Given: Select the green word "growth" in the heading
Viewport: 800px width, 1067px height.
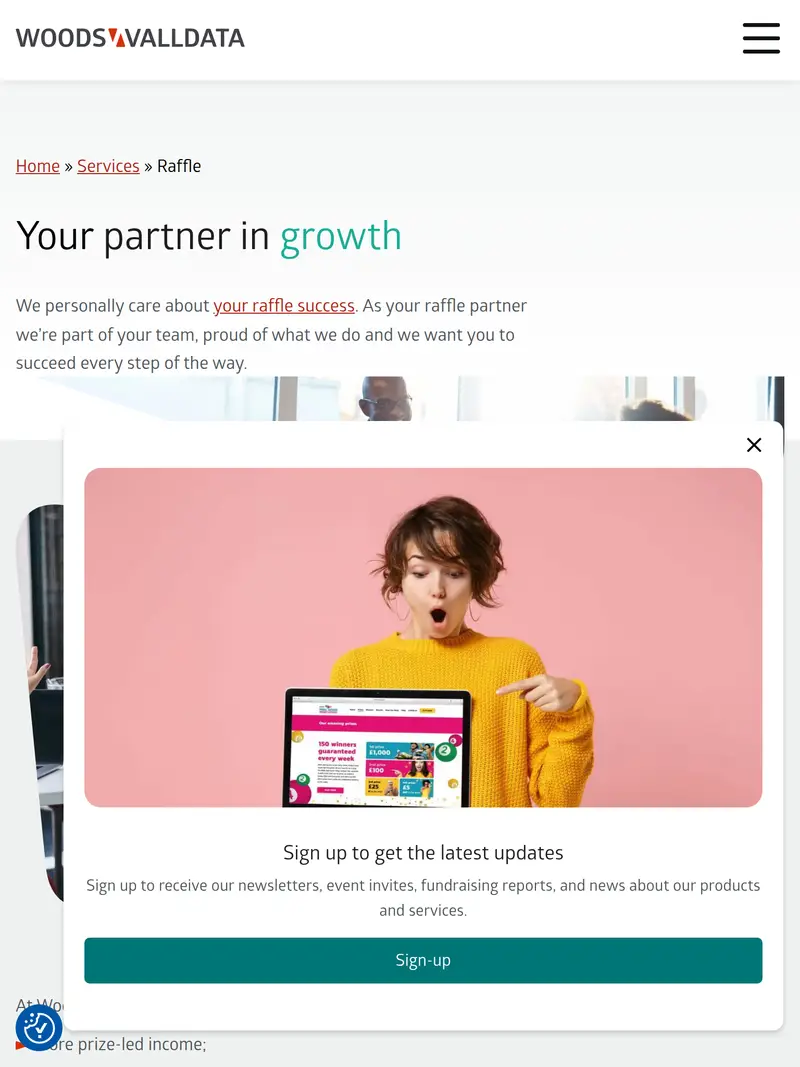Looking at the screenshot, I should click(341, 238).
